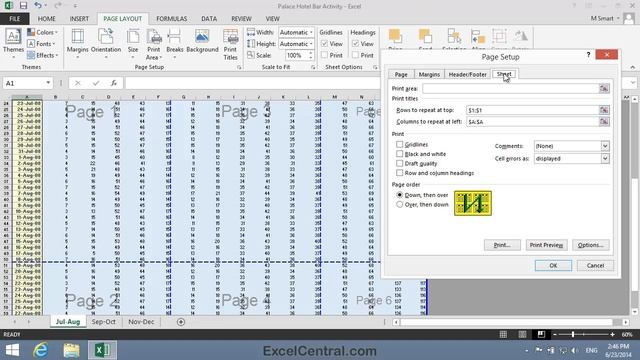Click the Print area input field
This screenshot has height=360, width=640.
(x=510, y=88)
